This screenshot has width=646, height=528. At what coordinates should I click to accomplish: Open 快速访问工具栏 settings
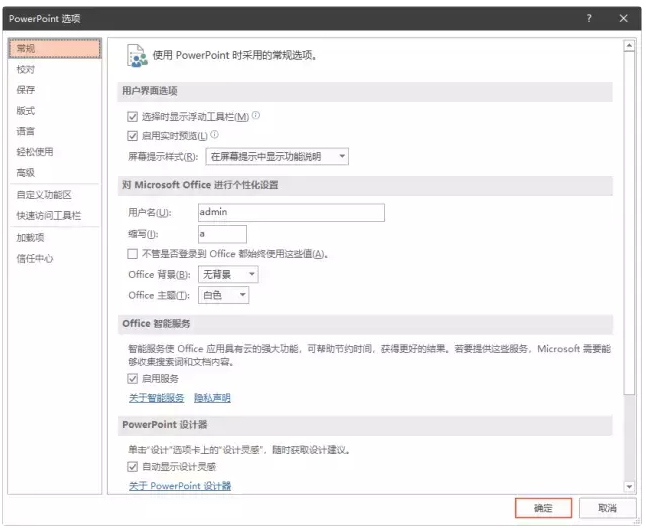(x=54, y=215)
